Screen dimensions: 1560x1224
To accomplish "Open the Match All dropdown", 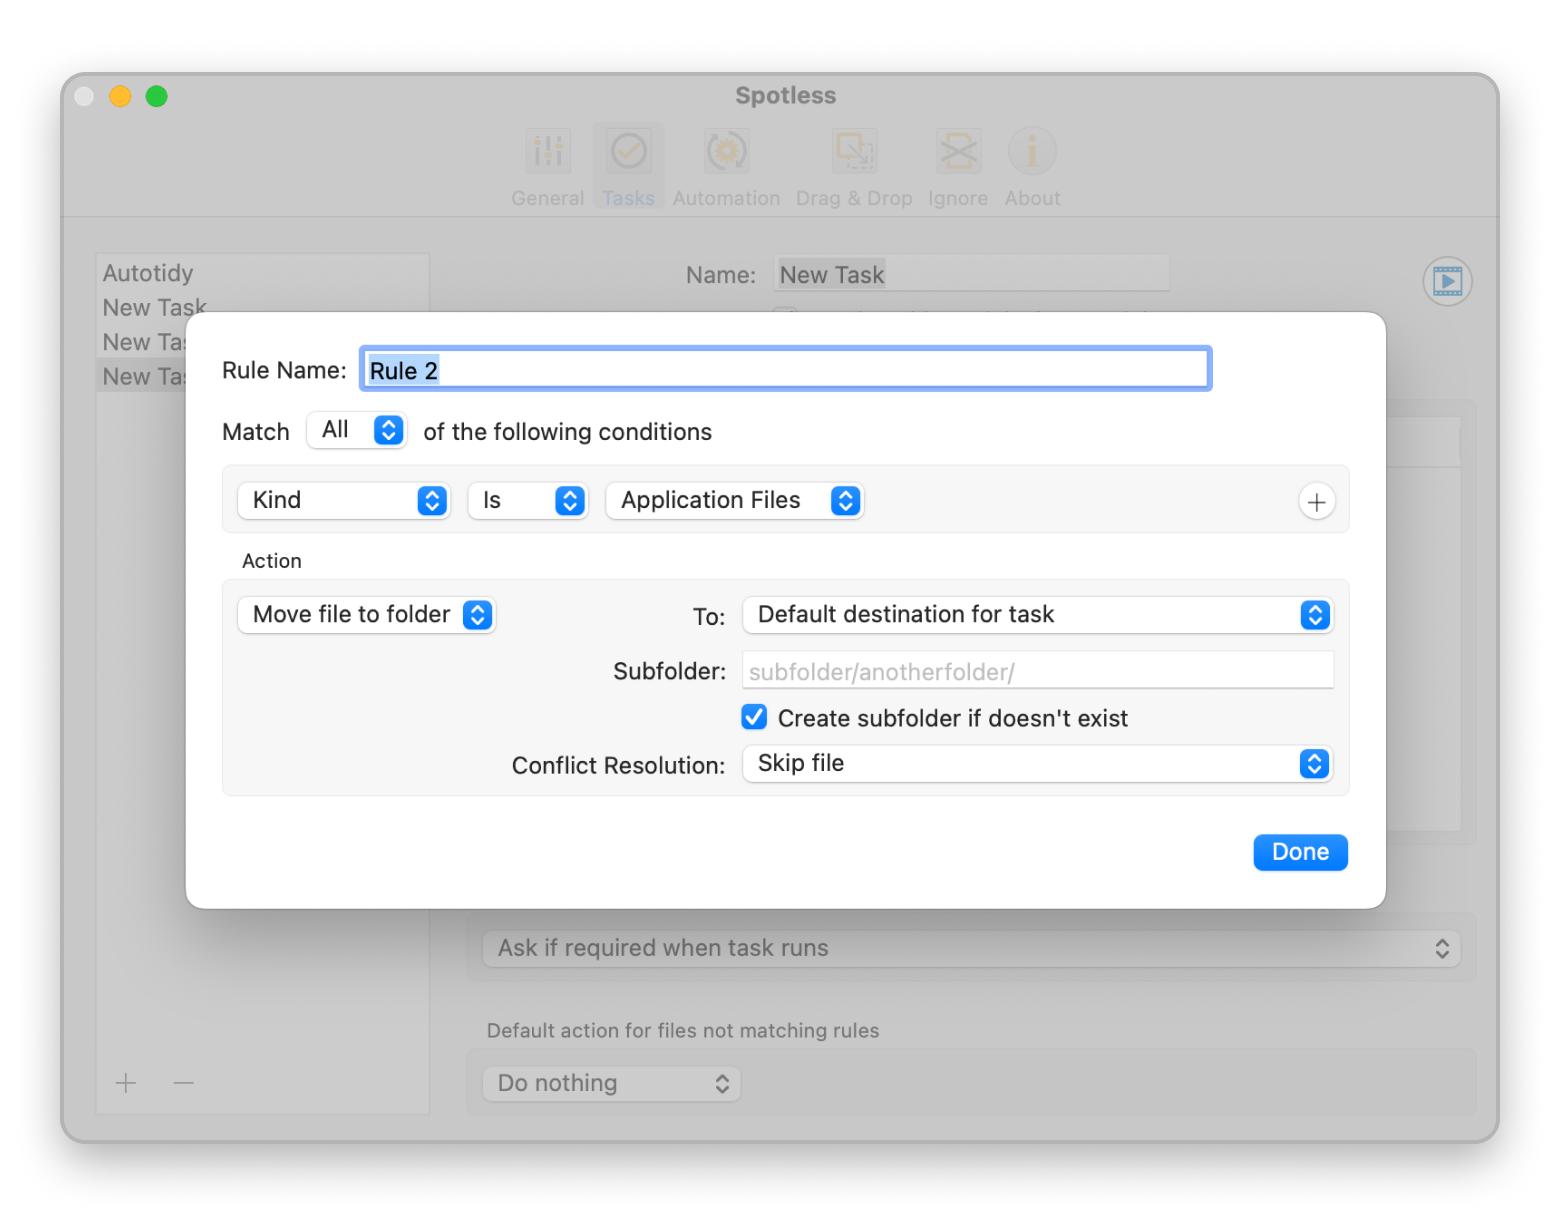I will click(x=356, y=431).
